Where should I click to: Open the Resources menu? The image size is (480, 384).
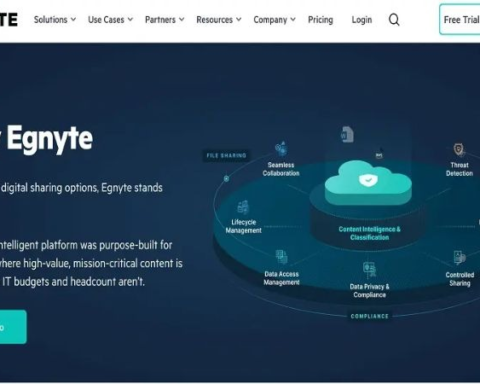point(219,20)
